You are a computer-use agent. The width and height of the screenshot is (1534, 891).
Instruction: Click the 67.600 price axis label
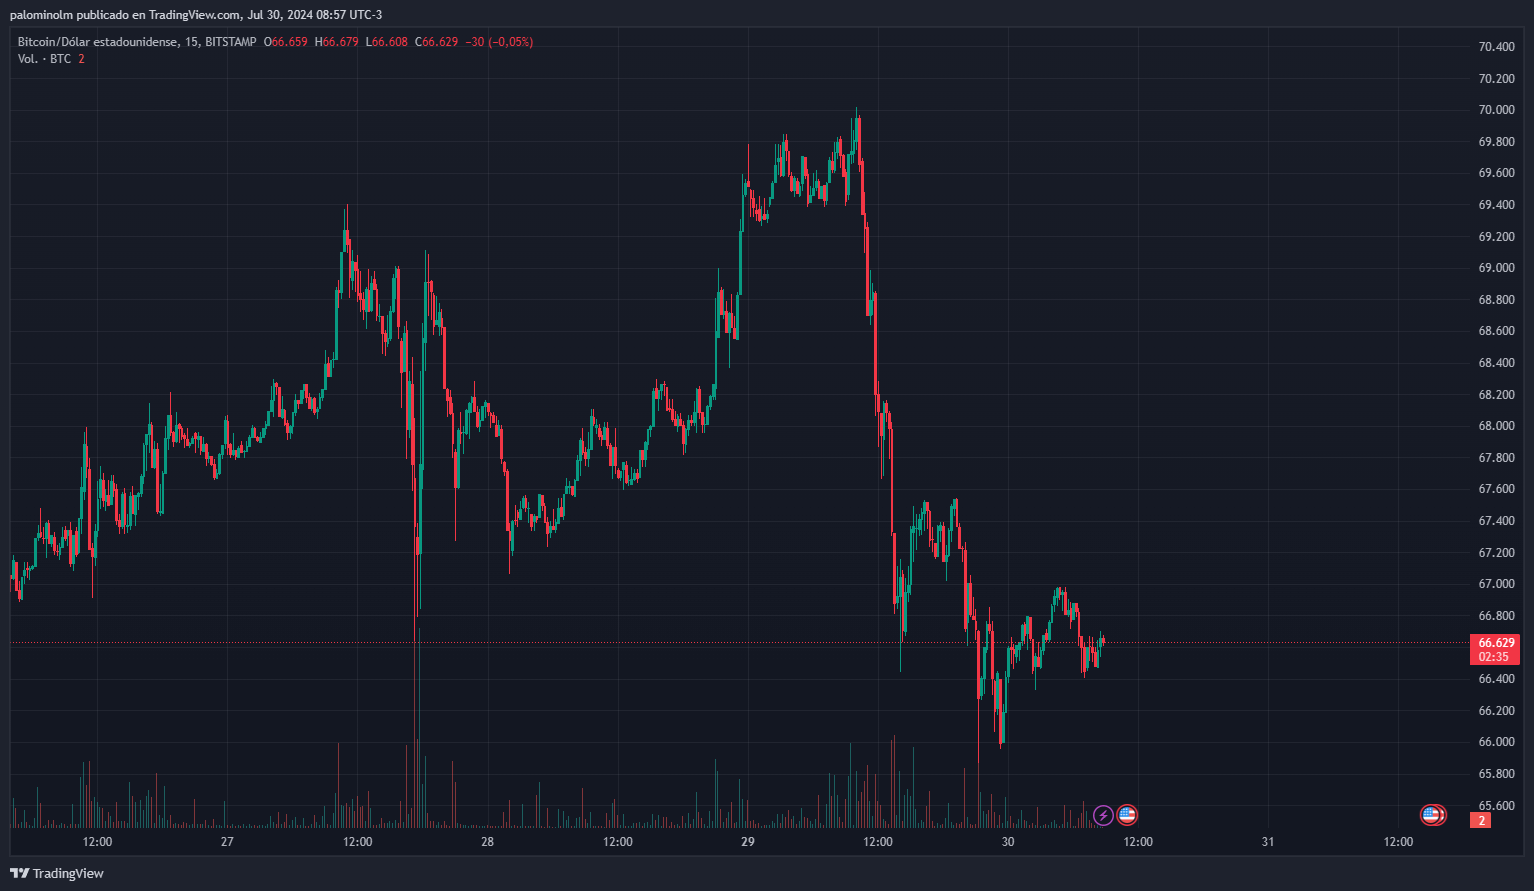1496,489
